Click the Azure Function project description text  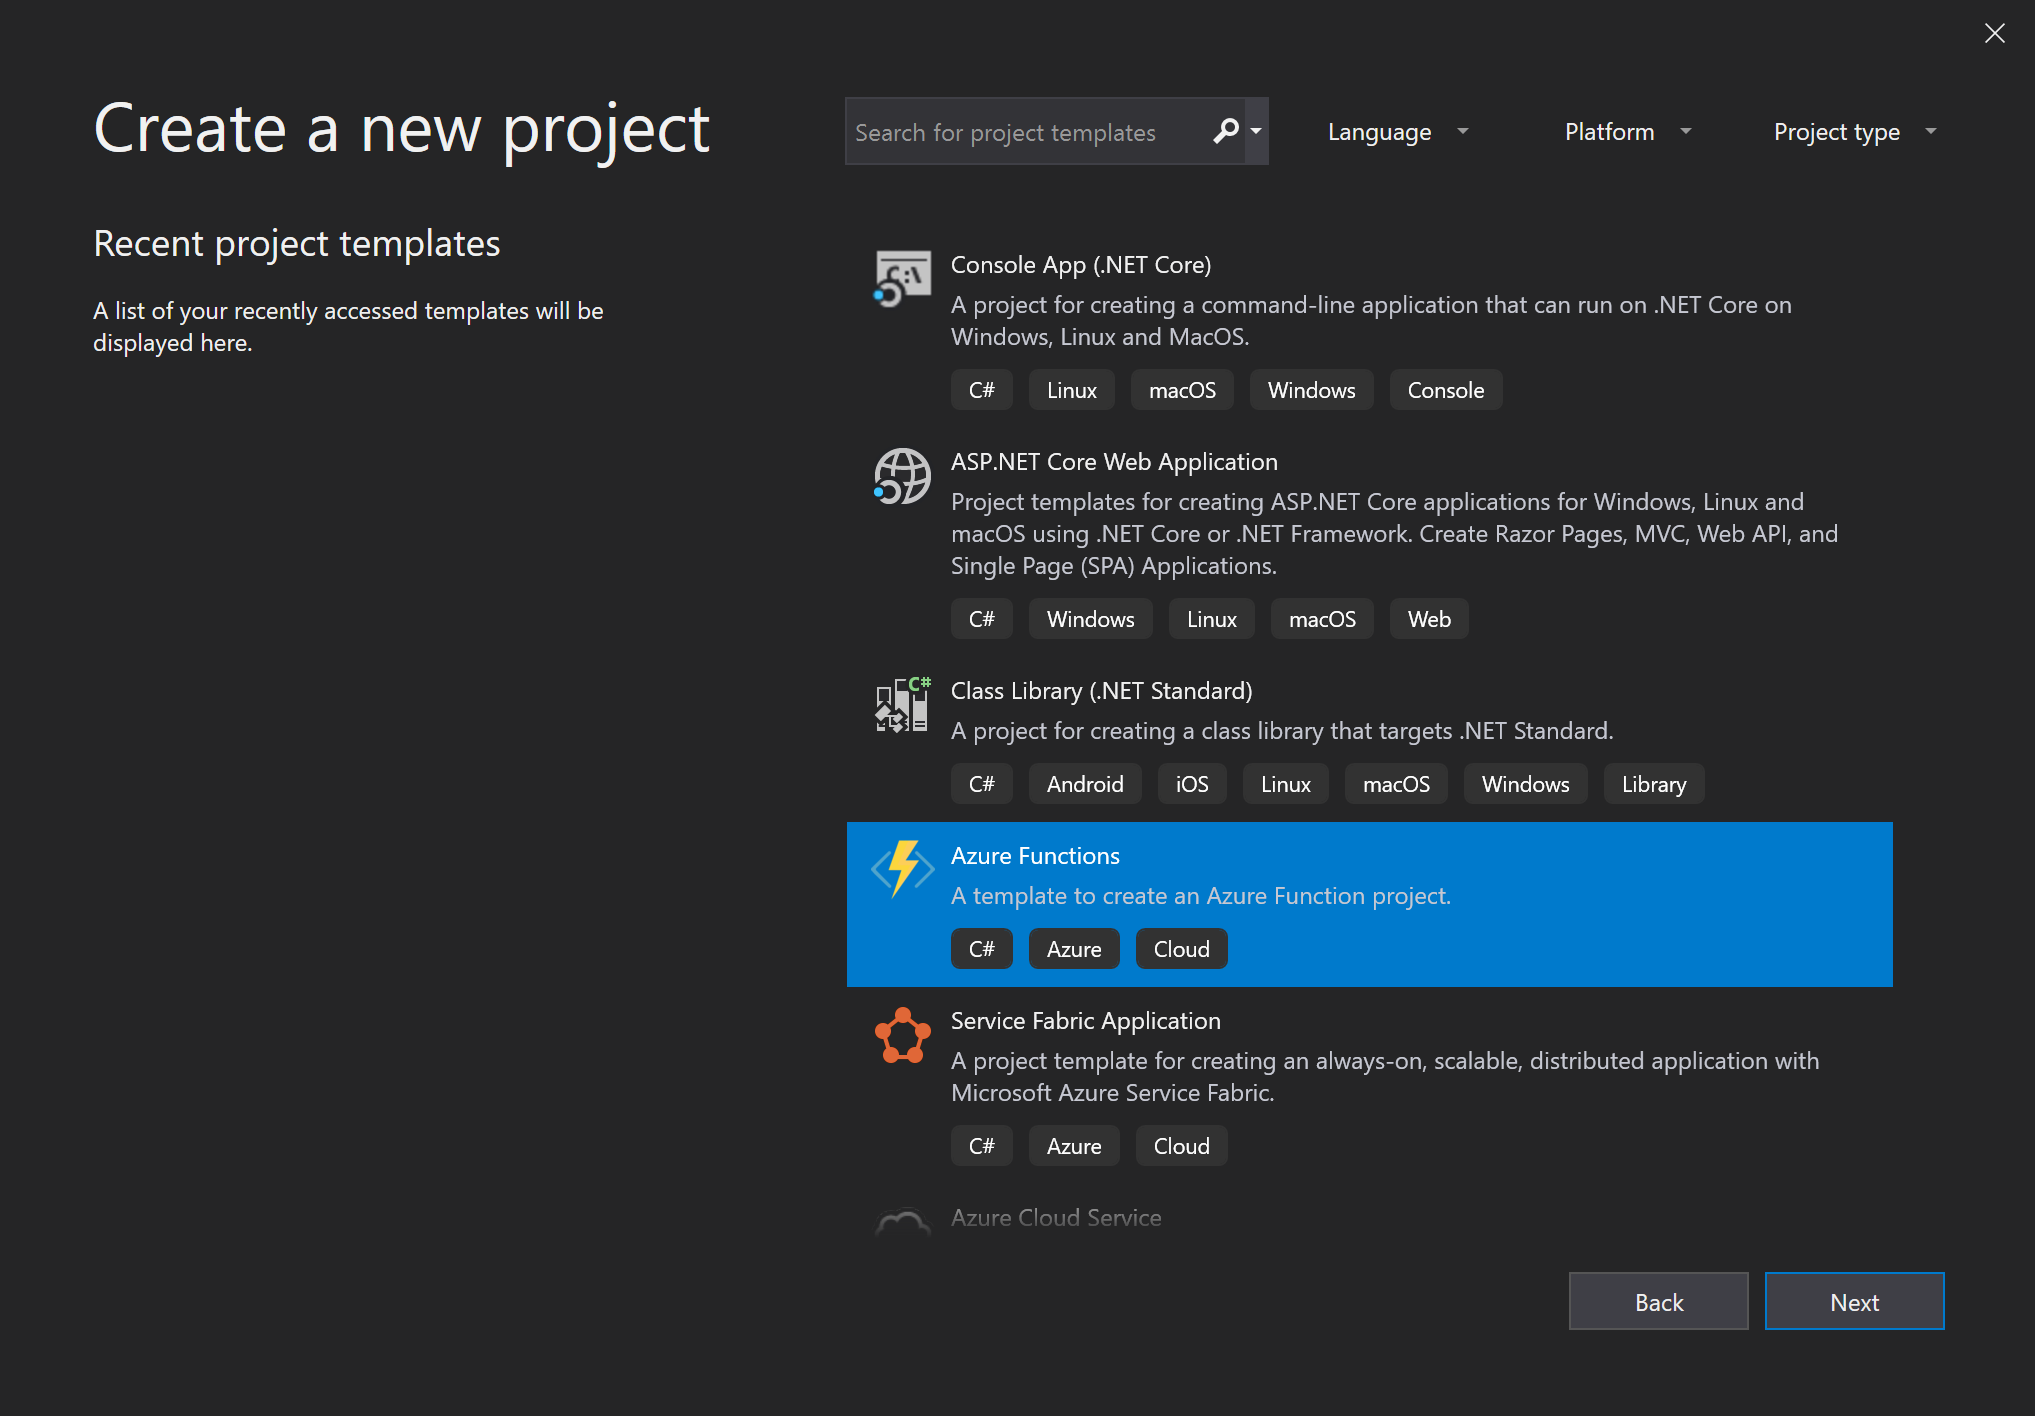pos(1200,896)
